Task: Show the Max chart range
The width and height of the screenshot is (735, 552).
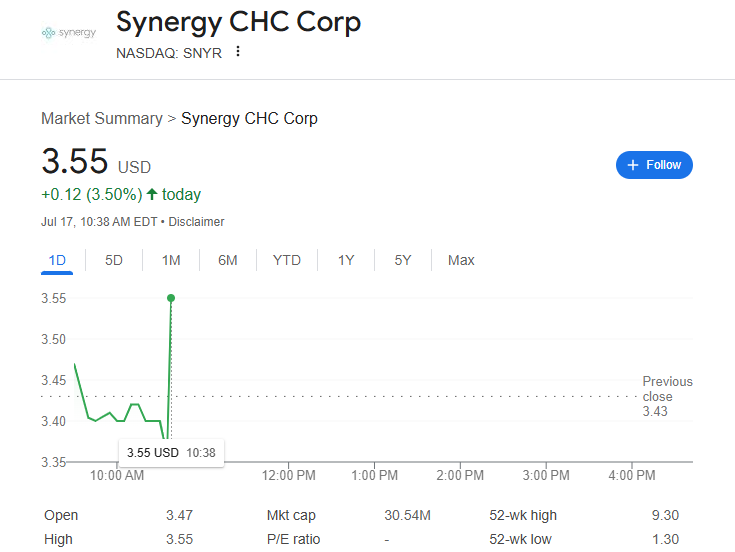Action: (461, 260)
